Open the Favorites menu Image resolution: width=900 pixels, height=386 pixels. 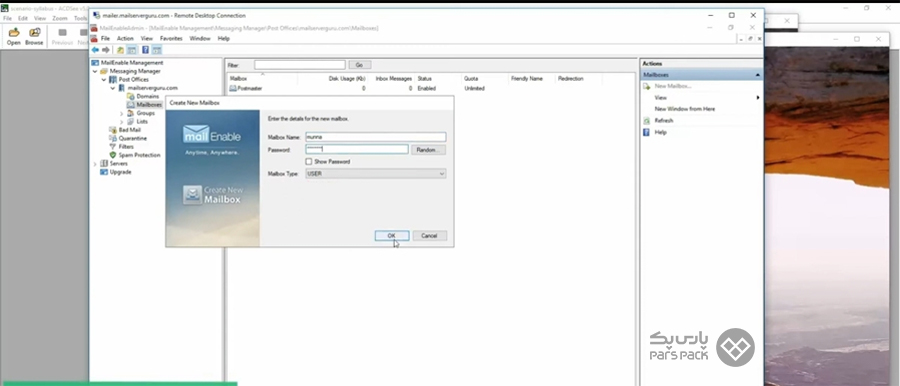click(x=171, y=38)
